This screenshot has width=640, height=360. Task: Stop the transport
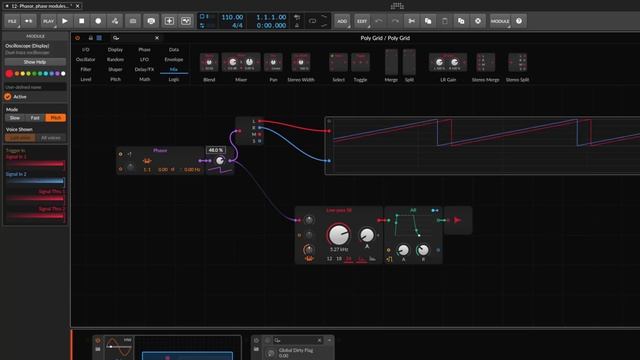pyautogui.click(x=82, y=21)
